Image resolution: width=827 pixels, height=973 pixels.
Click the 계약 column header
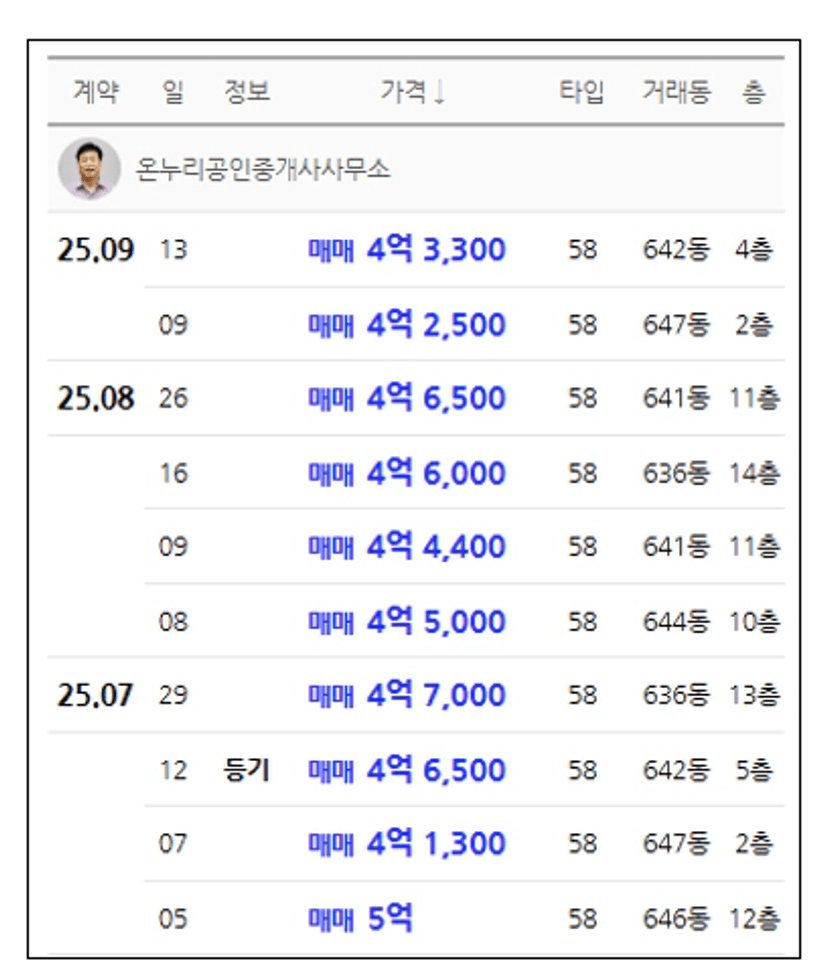click(96, 92)
